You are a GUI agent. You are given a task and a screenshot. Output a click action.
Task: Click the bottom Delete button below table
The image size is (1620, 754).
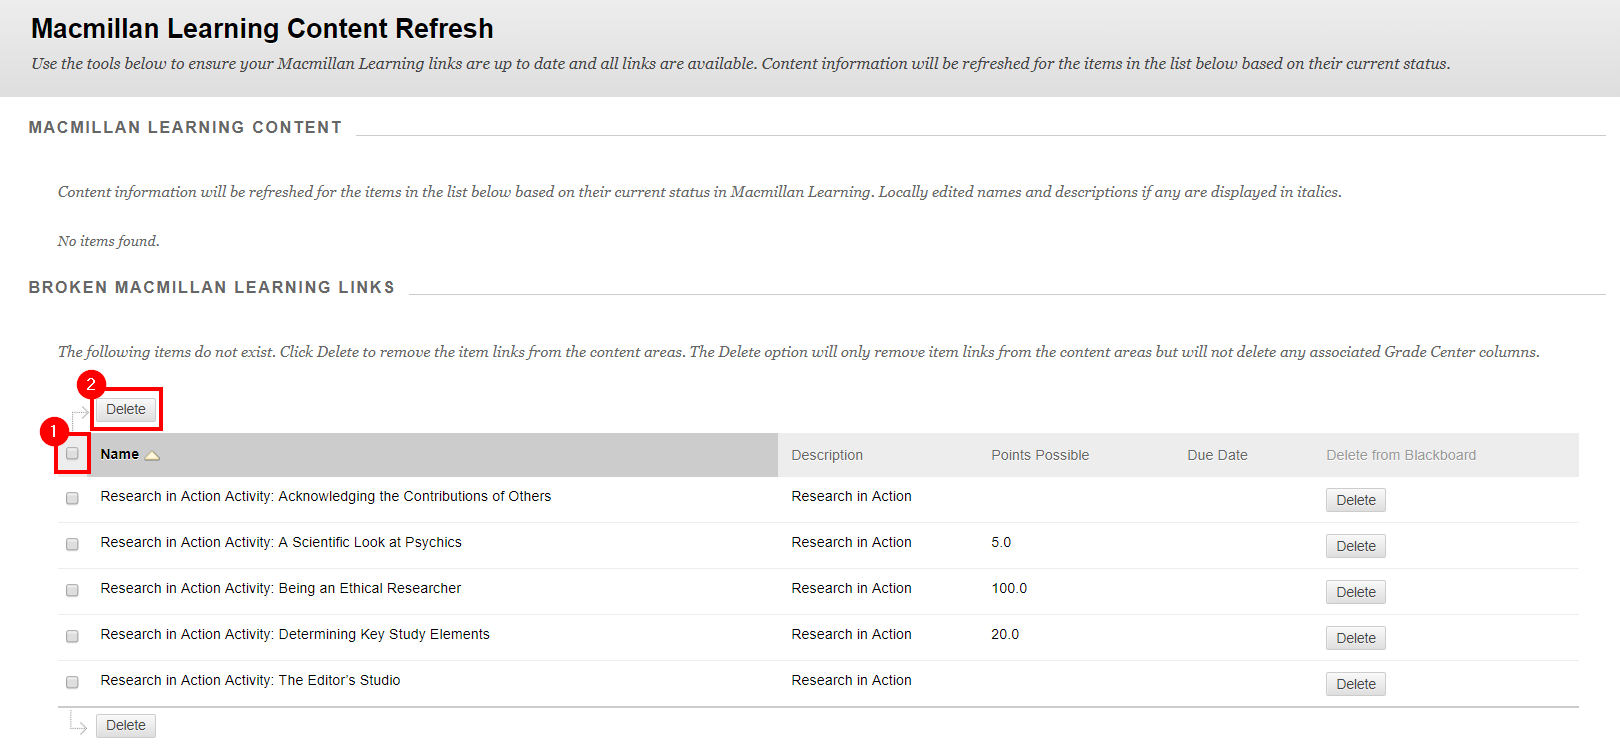tap(126, 725)
